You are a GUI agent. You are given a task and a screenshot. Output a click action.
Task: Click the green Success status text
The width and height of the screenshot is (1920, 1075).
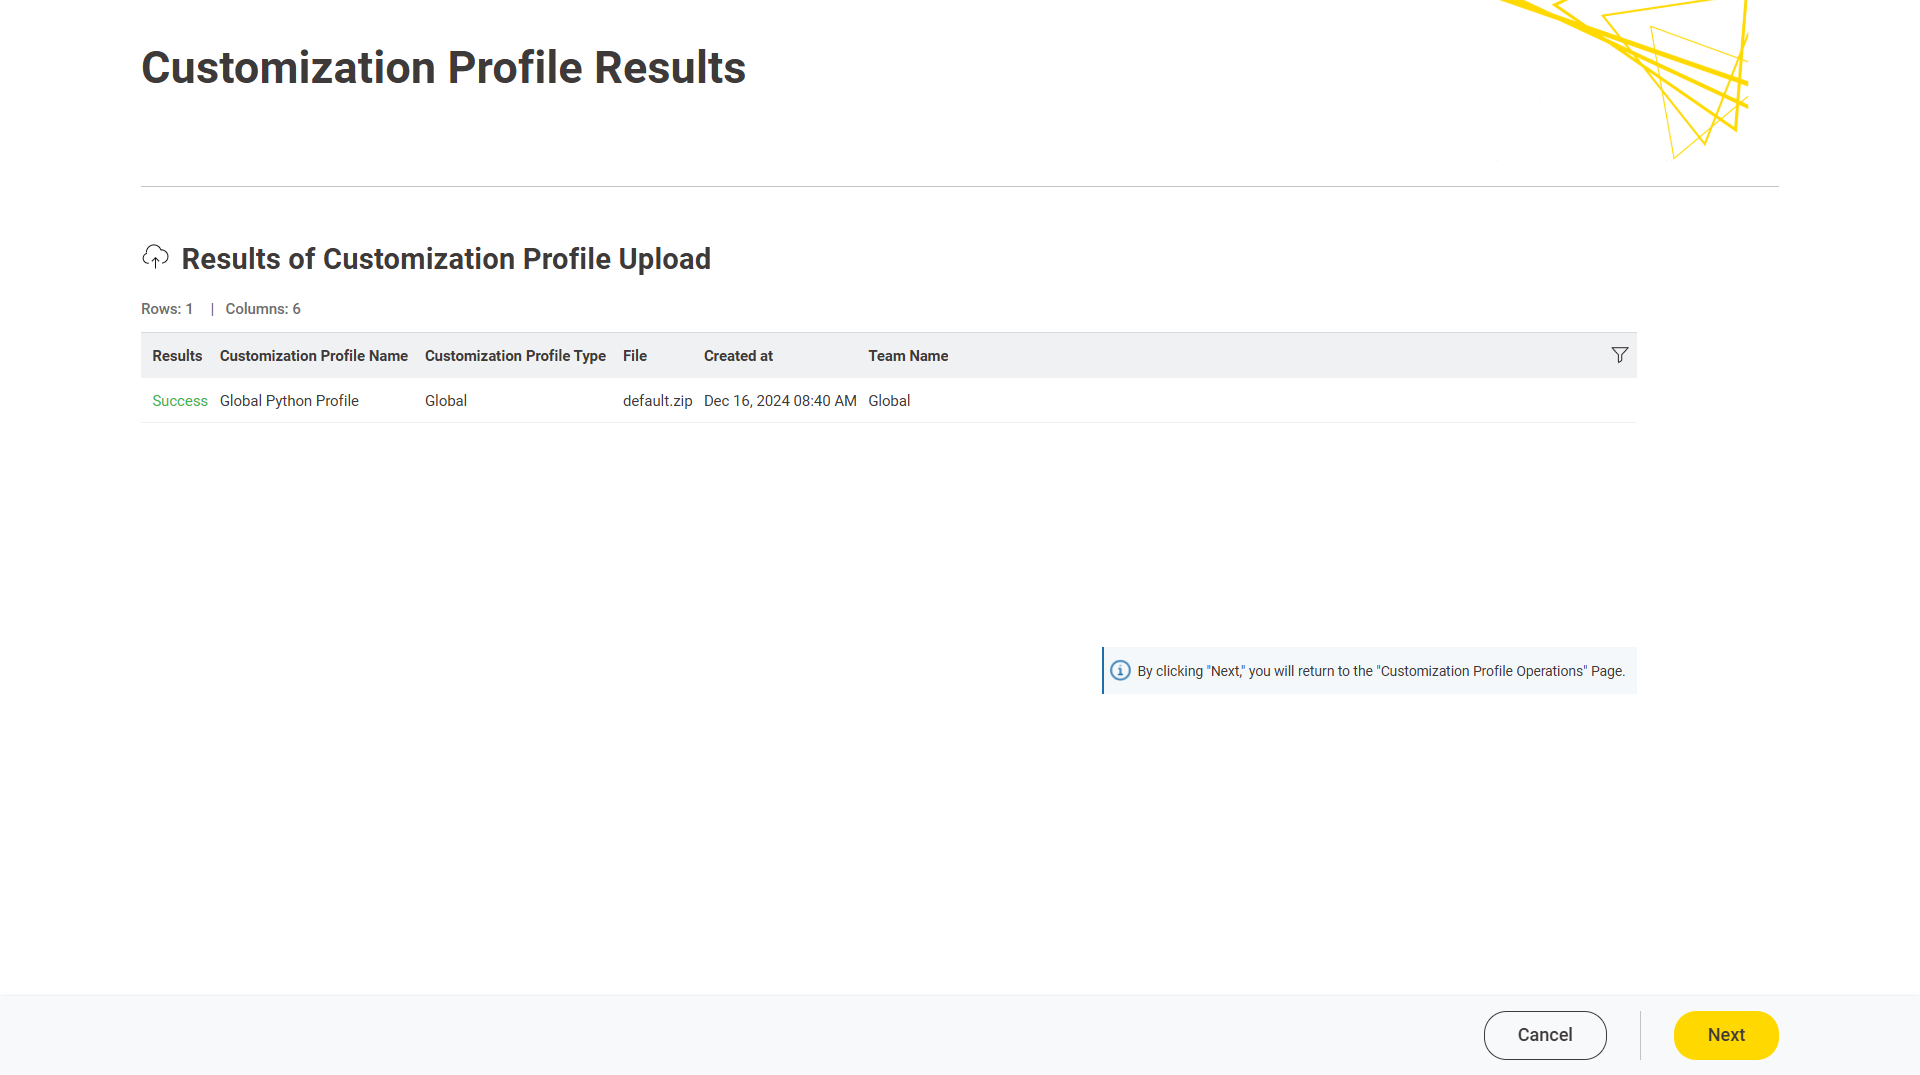(180, 401)
